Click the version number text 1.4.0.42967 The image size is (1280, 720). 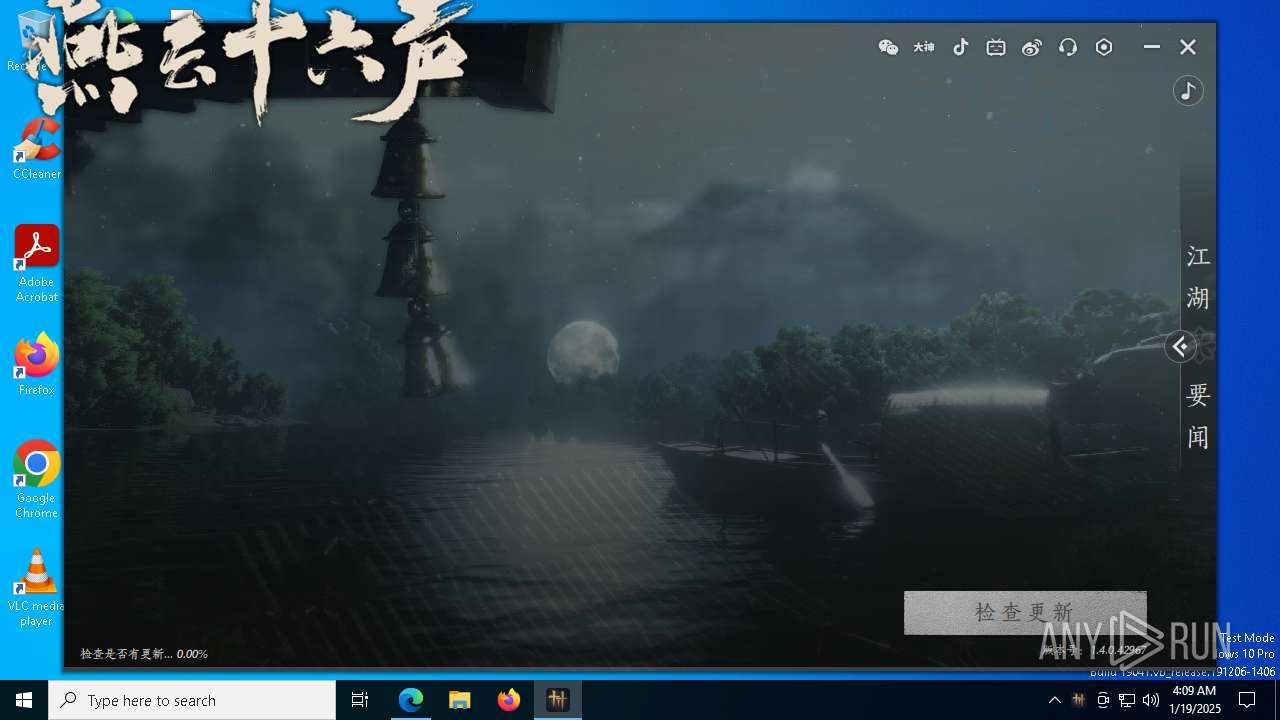coord(1118,650)
